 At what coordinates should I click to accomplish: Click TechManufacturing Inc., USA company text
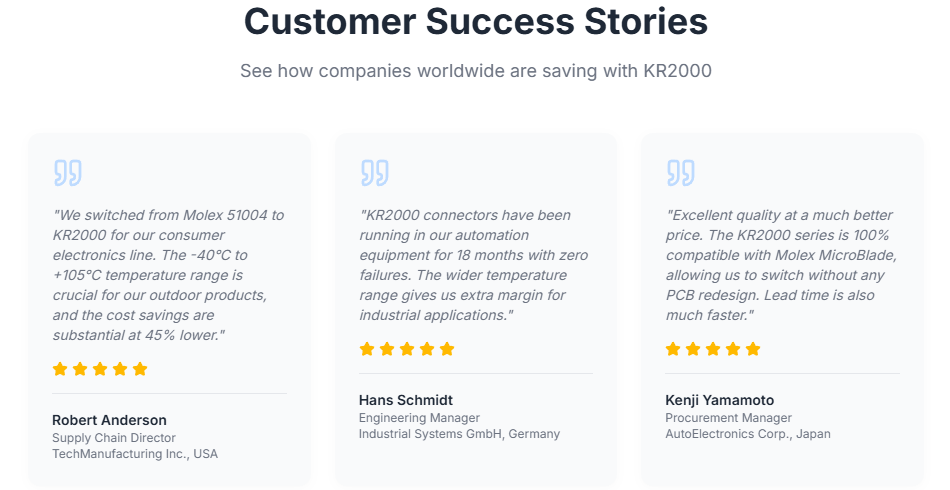(x=134, y=454)
